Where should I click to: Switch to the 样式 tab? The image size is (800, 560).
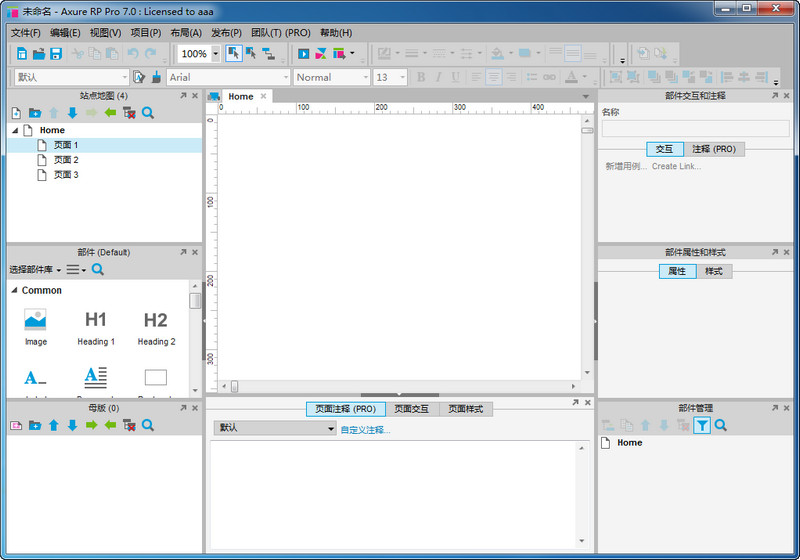click(x=714, y=271)
